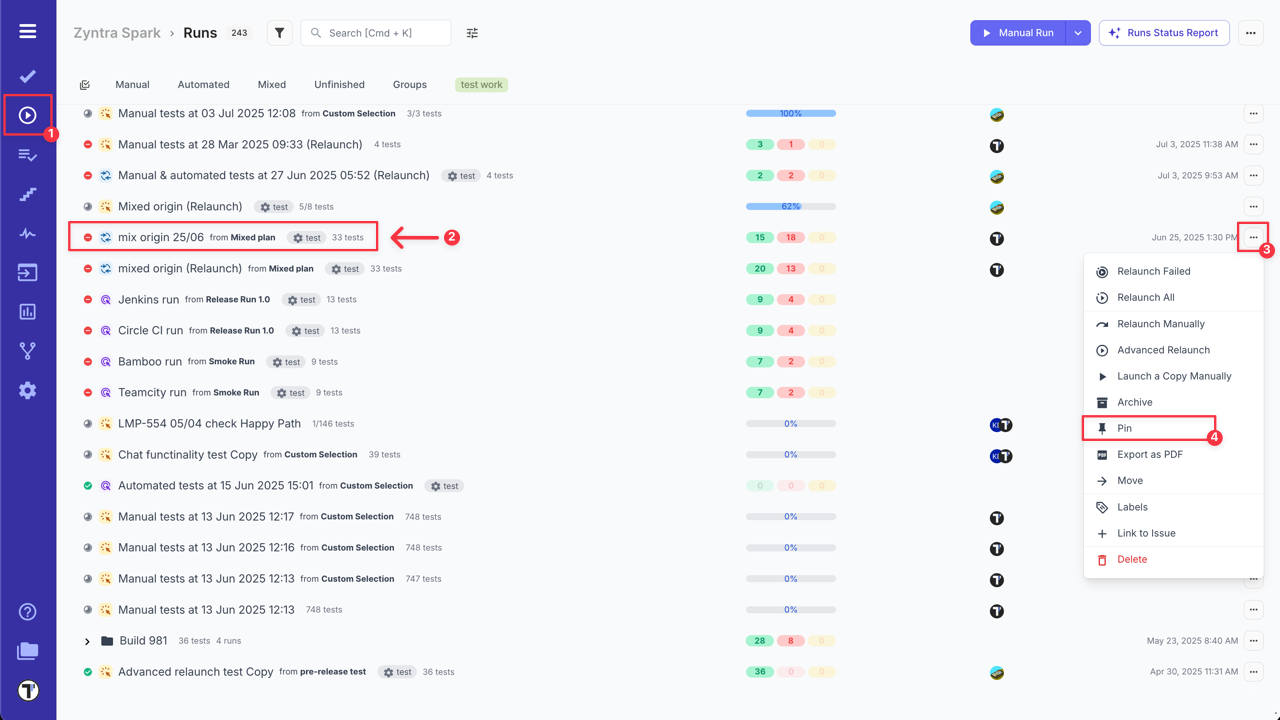This screenshot has height=720, width=1280.
Task: Open sidebar Settings gear
Action: (x=27, y=390)
